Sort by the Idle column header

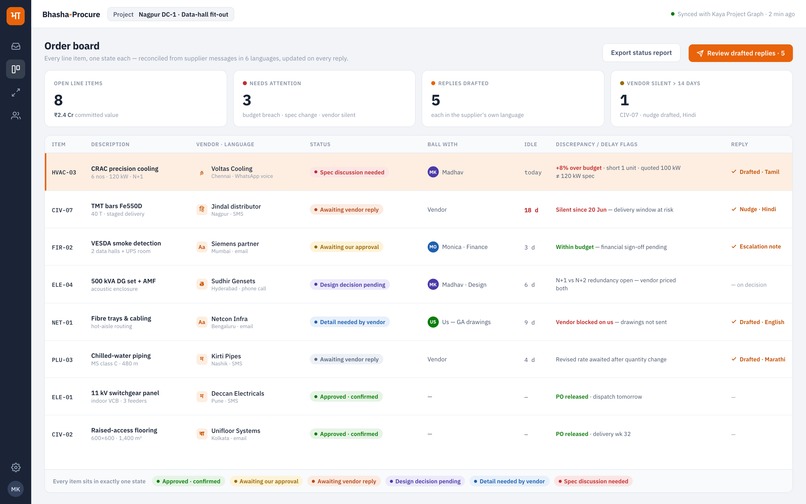coord(530,145)
